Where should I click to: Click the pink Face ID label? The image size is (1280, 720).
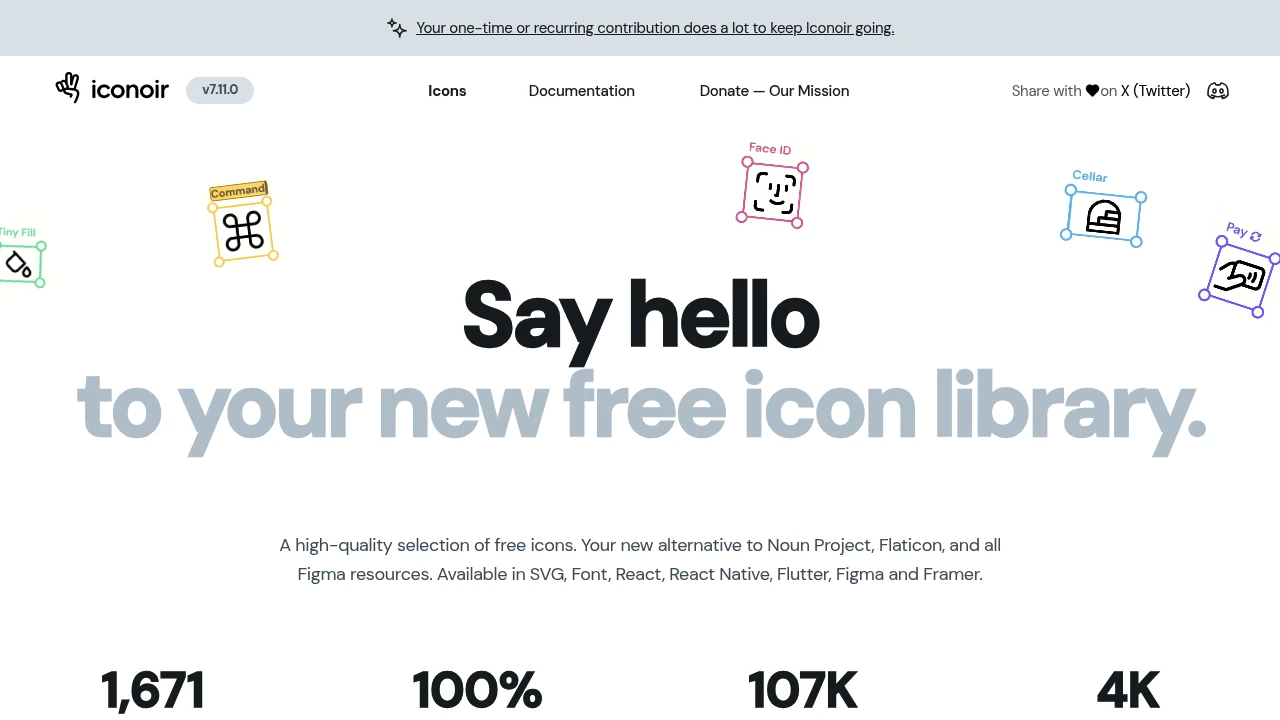point(770,149)
